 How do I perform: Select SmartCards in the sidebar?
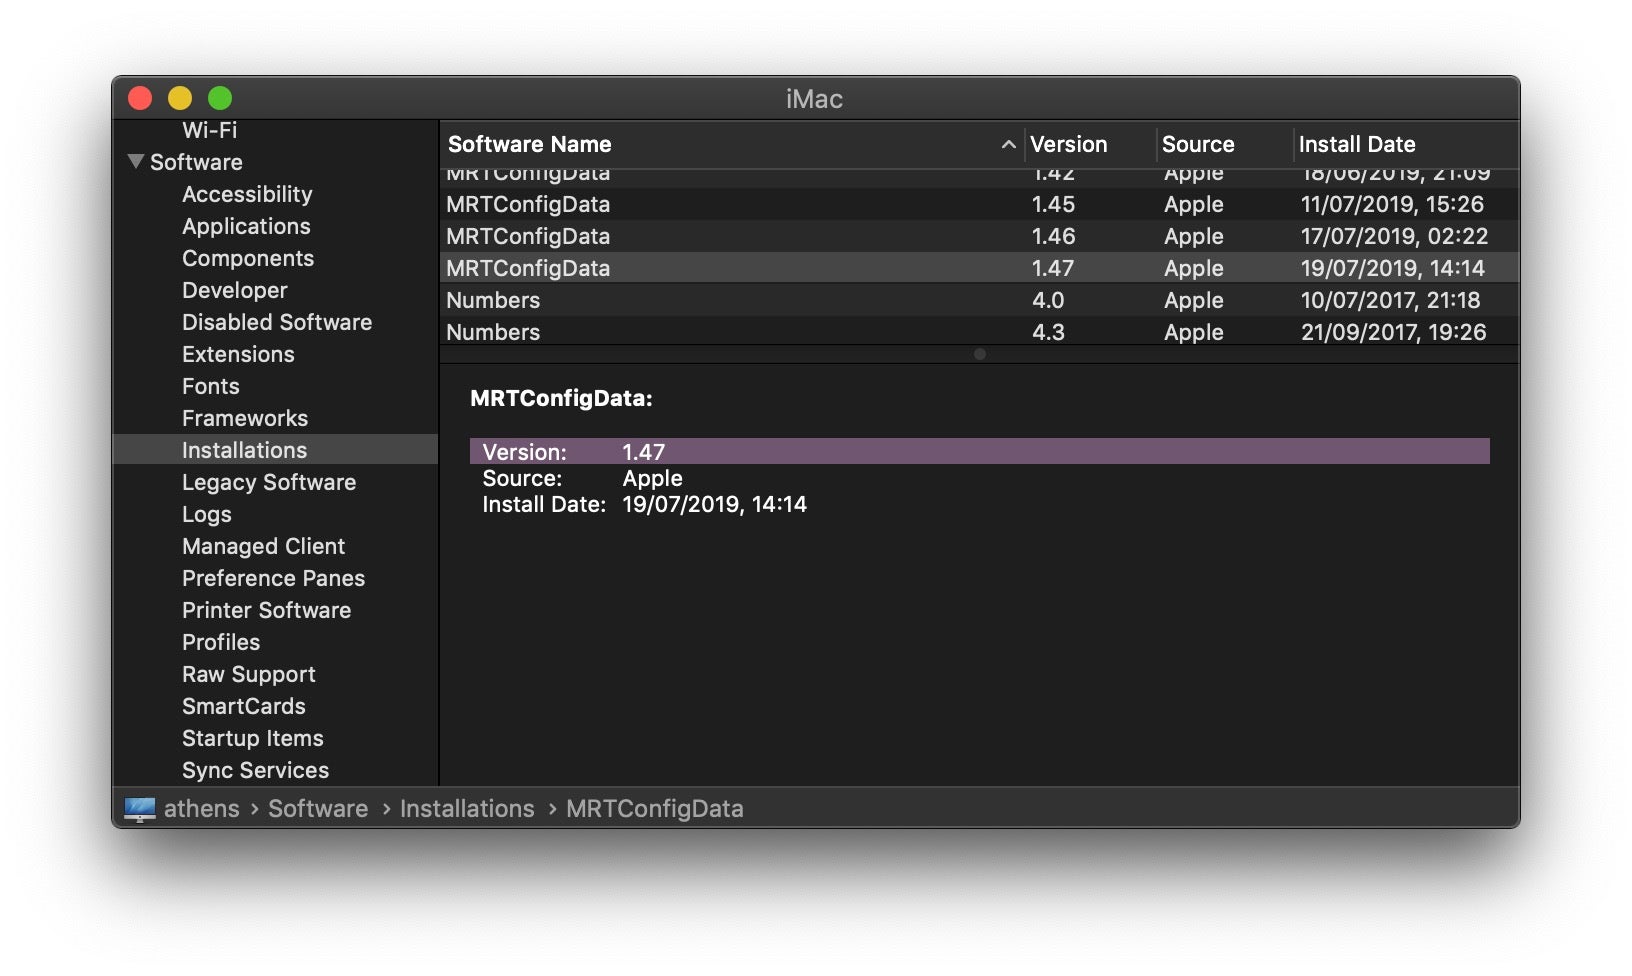pyautogui.click(x=244, y=706)
